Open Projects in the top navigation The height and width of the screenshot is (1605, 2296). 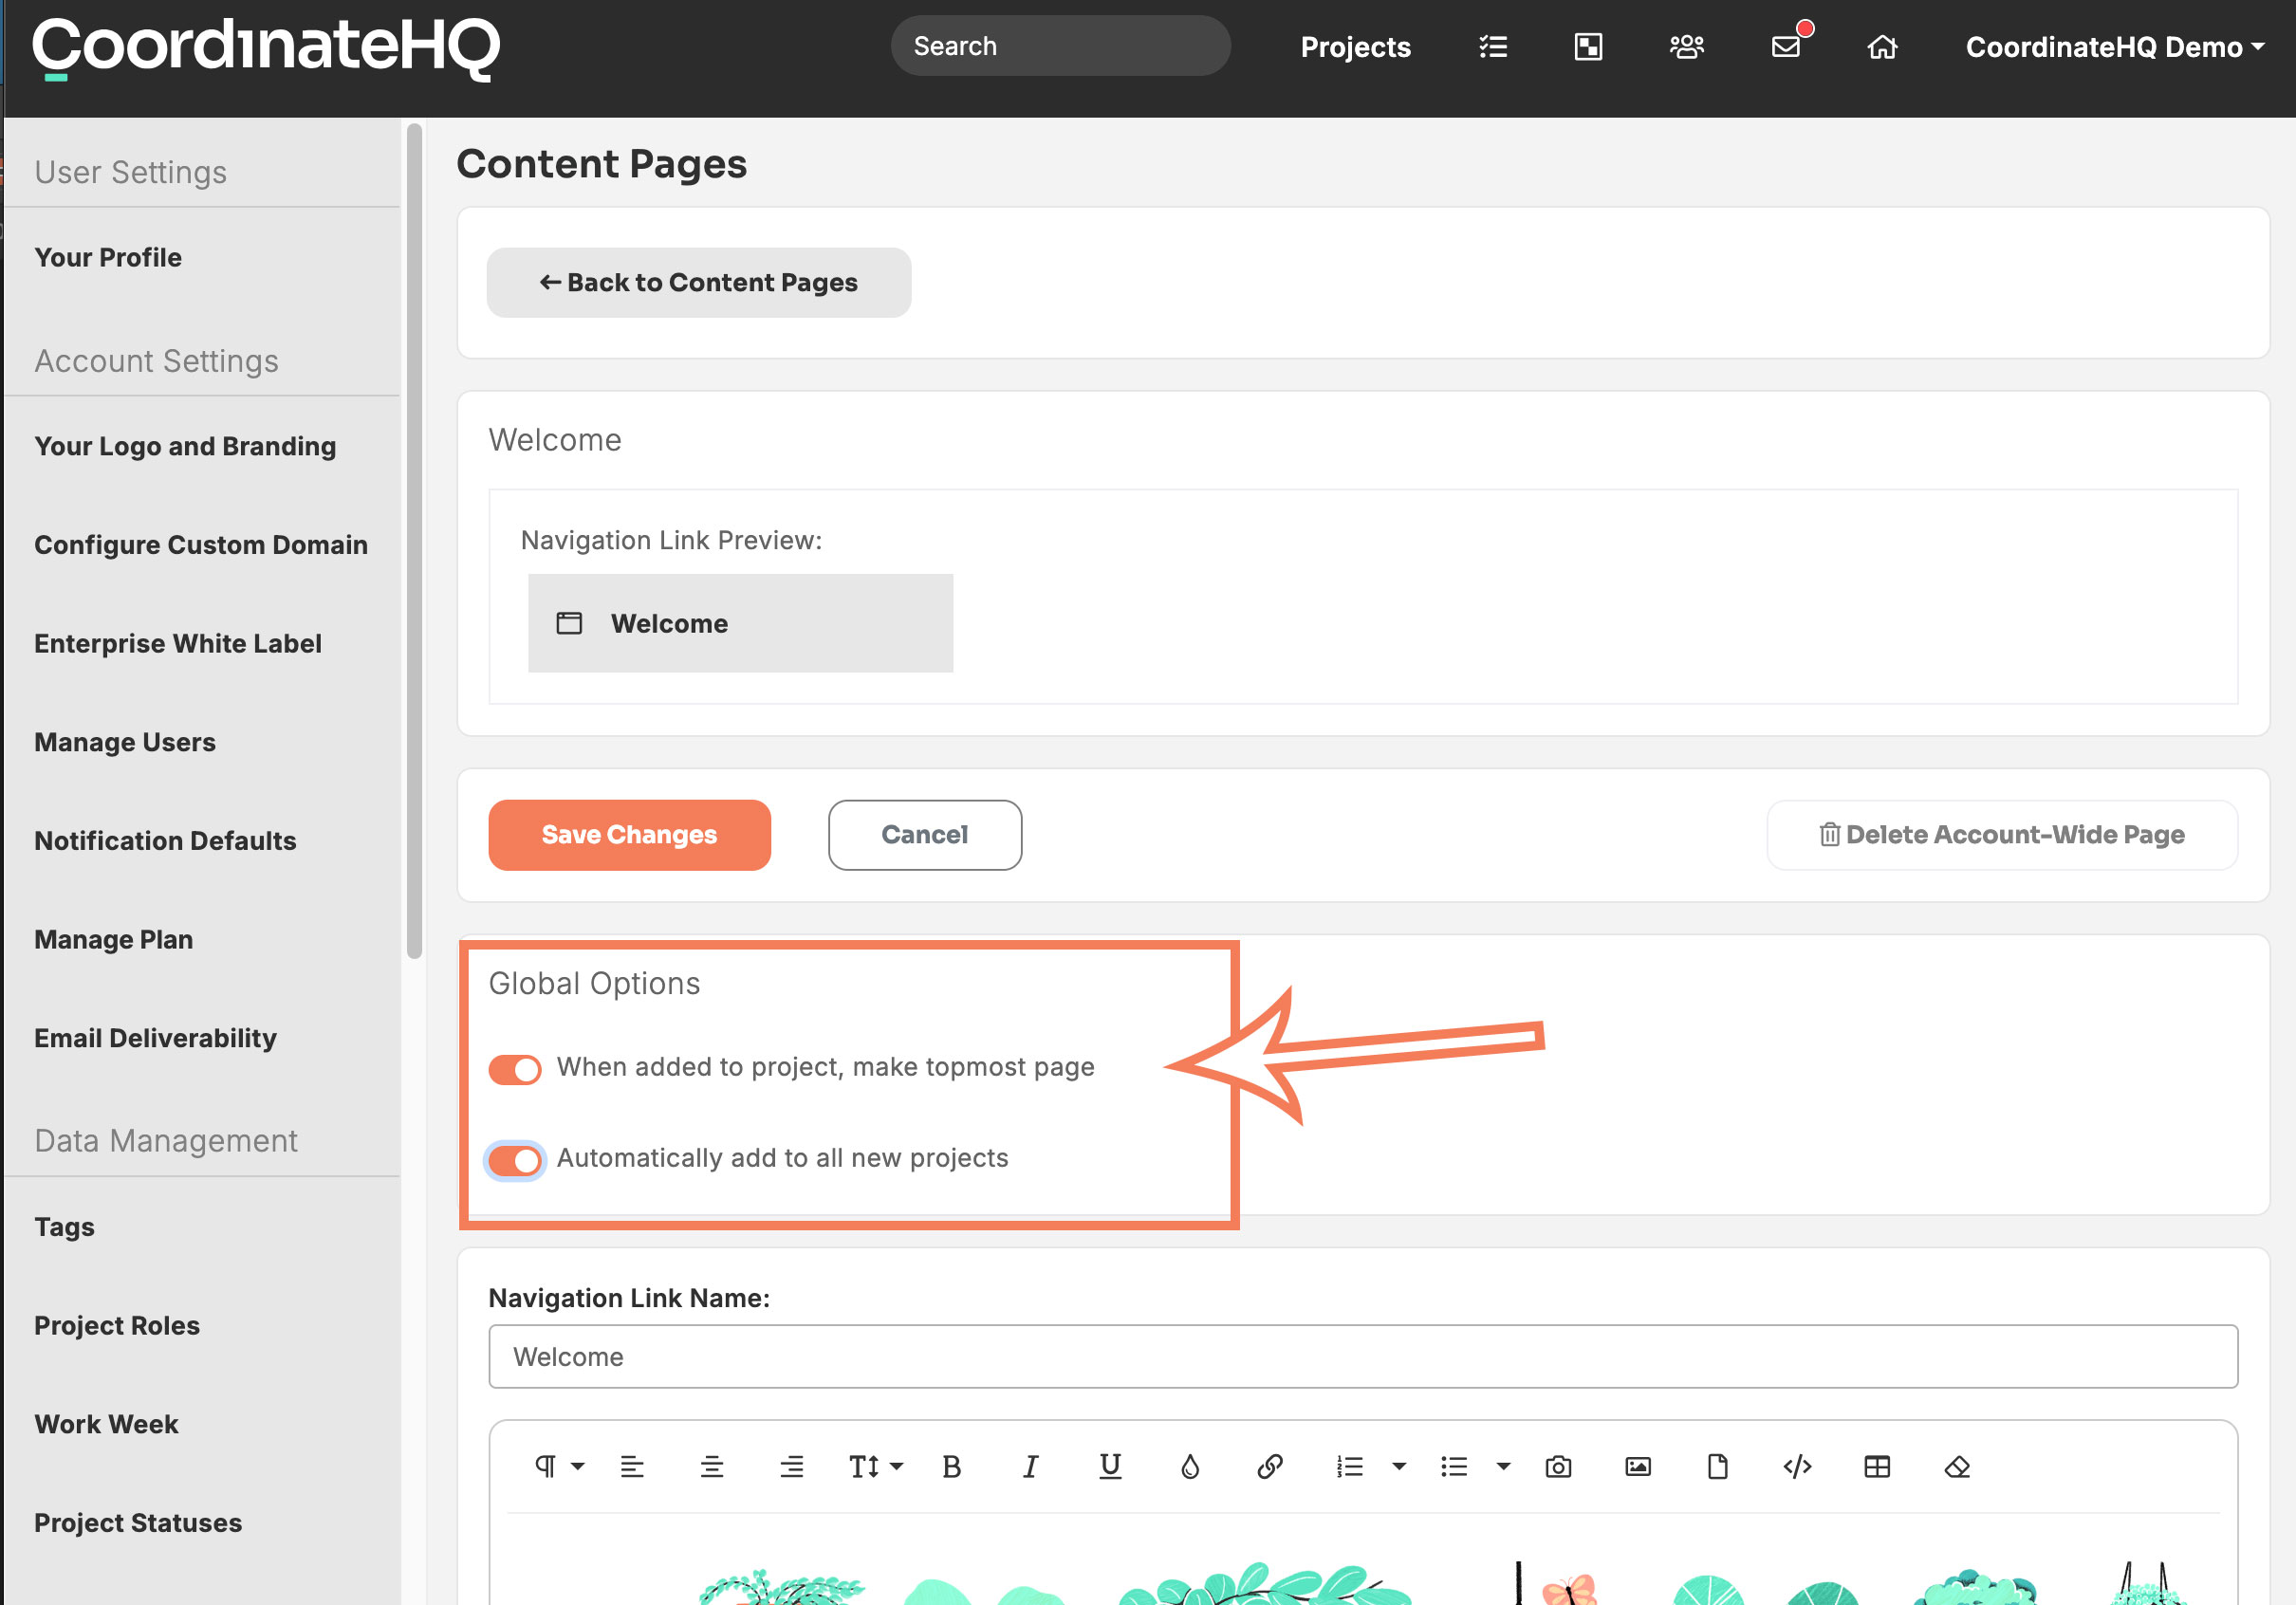coord(1355,47)
